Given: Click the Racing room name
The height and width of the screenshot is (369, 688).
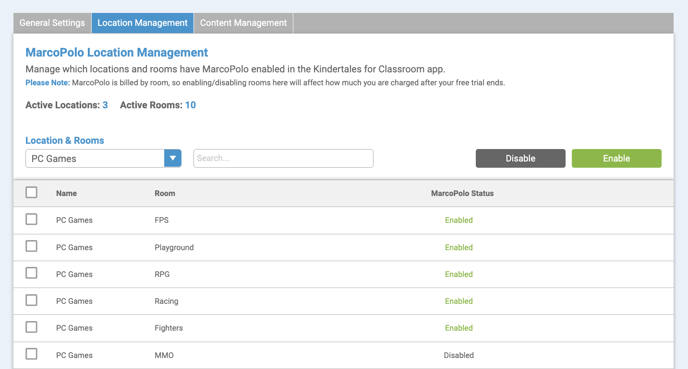Looking at the screenshot, I should click(166, 301).
